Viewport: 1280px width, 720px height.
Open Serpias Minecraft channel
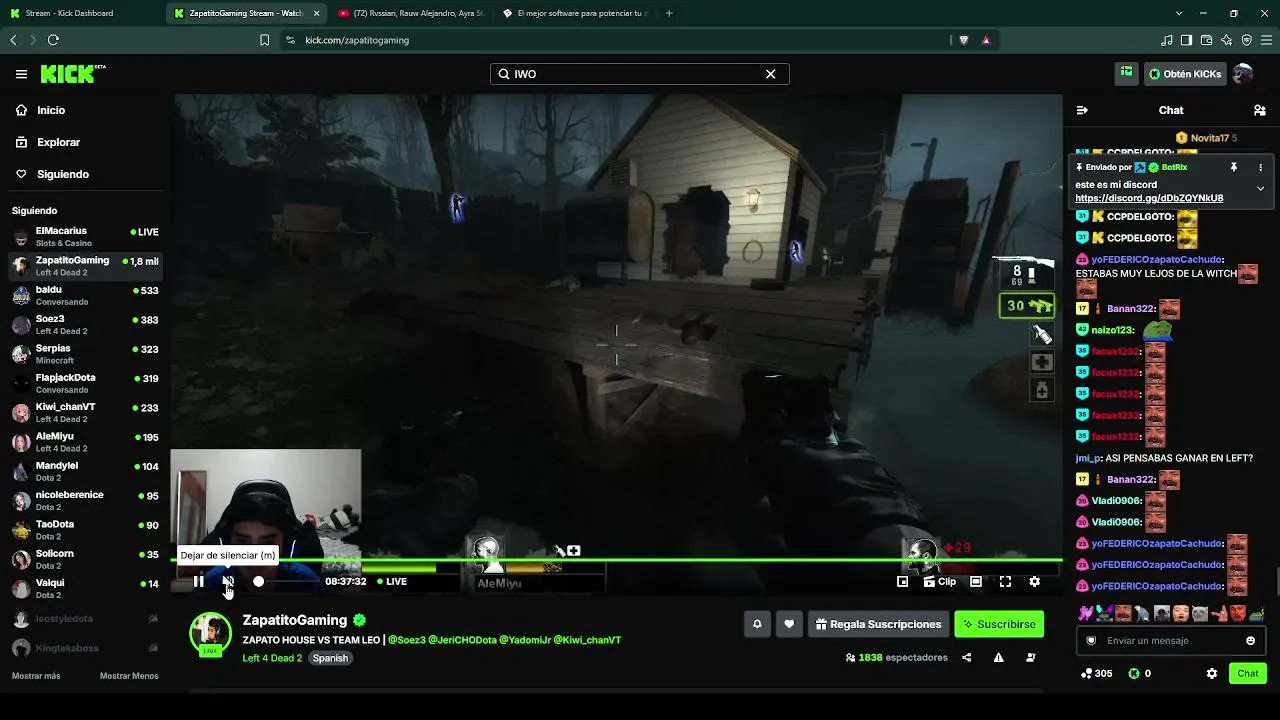tap(84, 354)
